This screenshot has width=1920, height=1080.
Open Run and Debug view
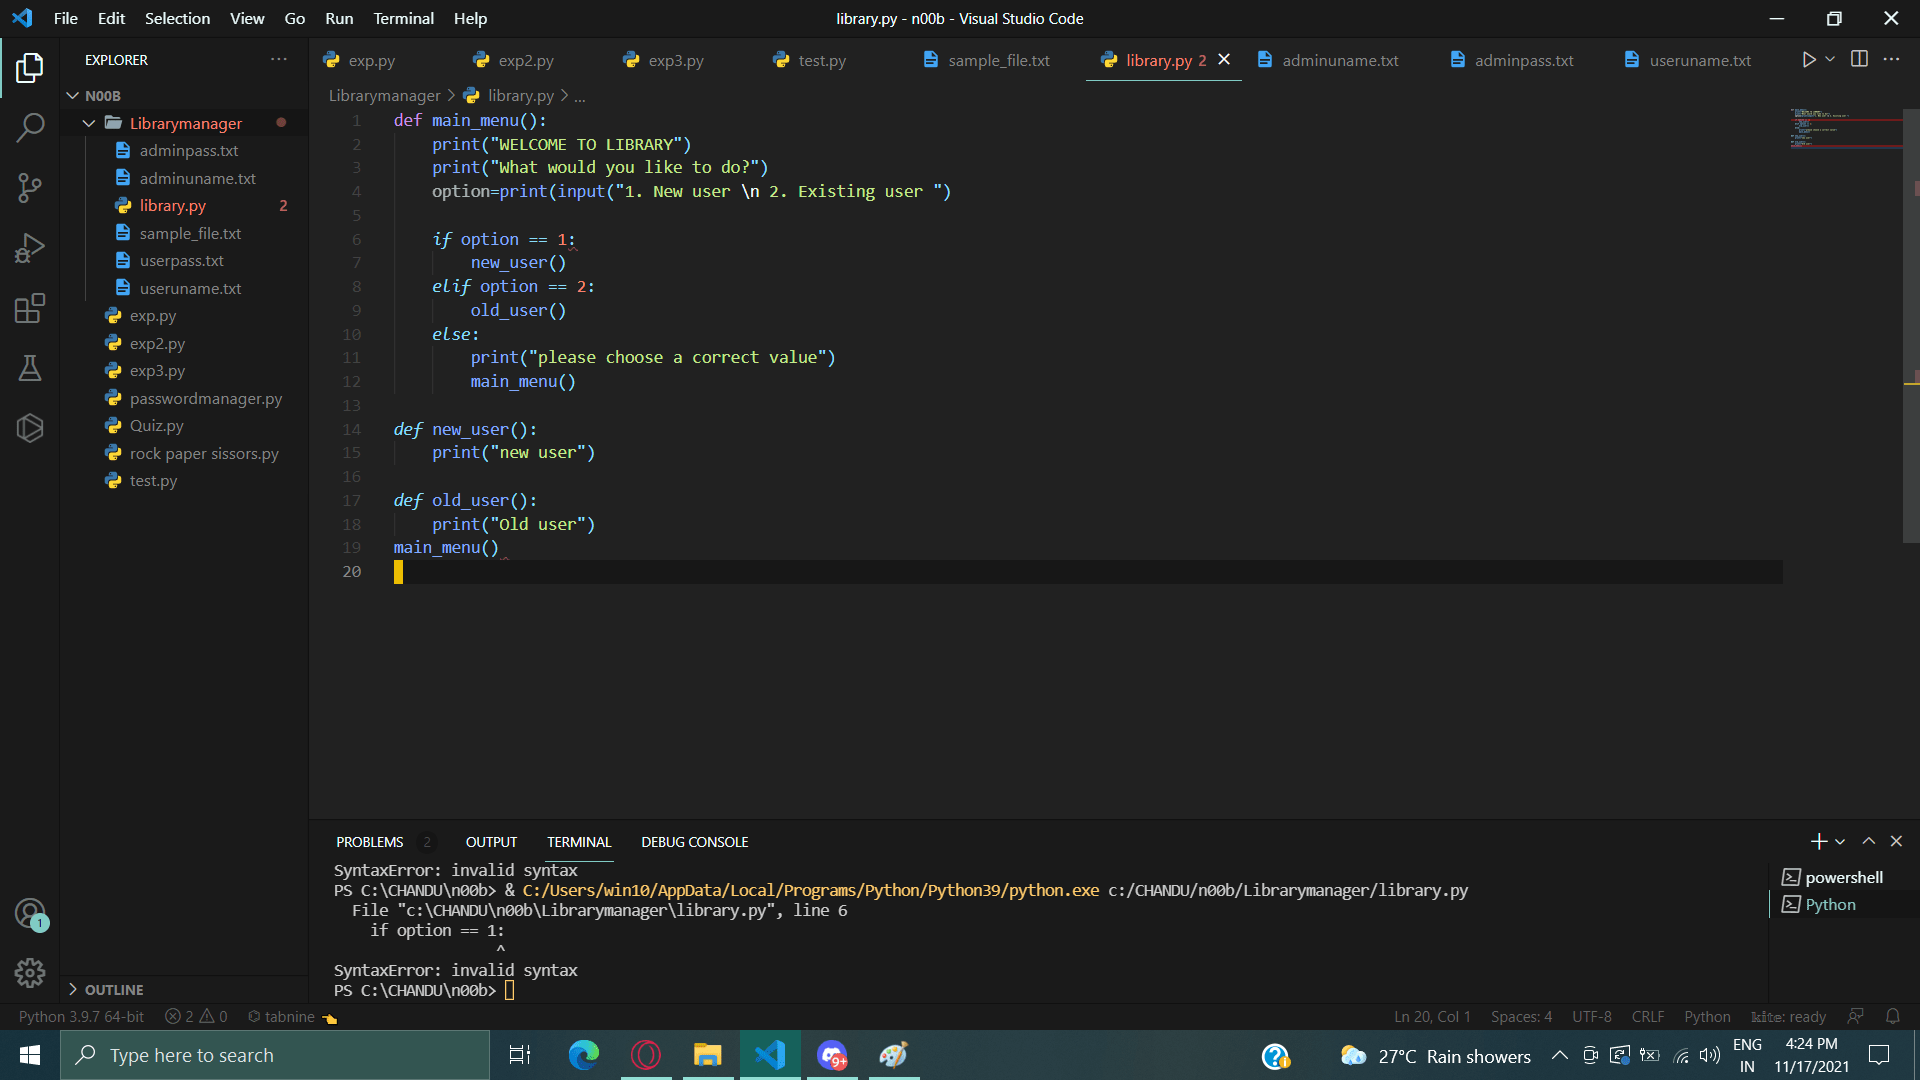(30, 248)
